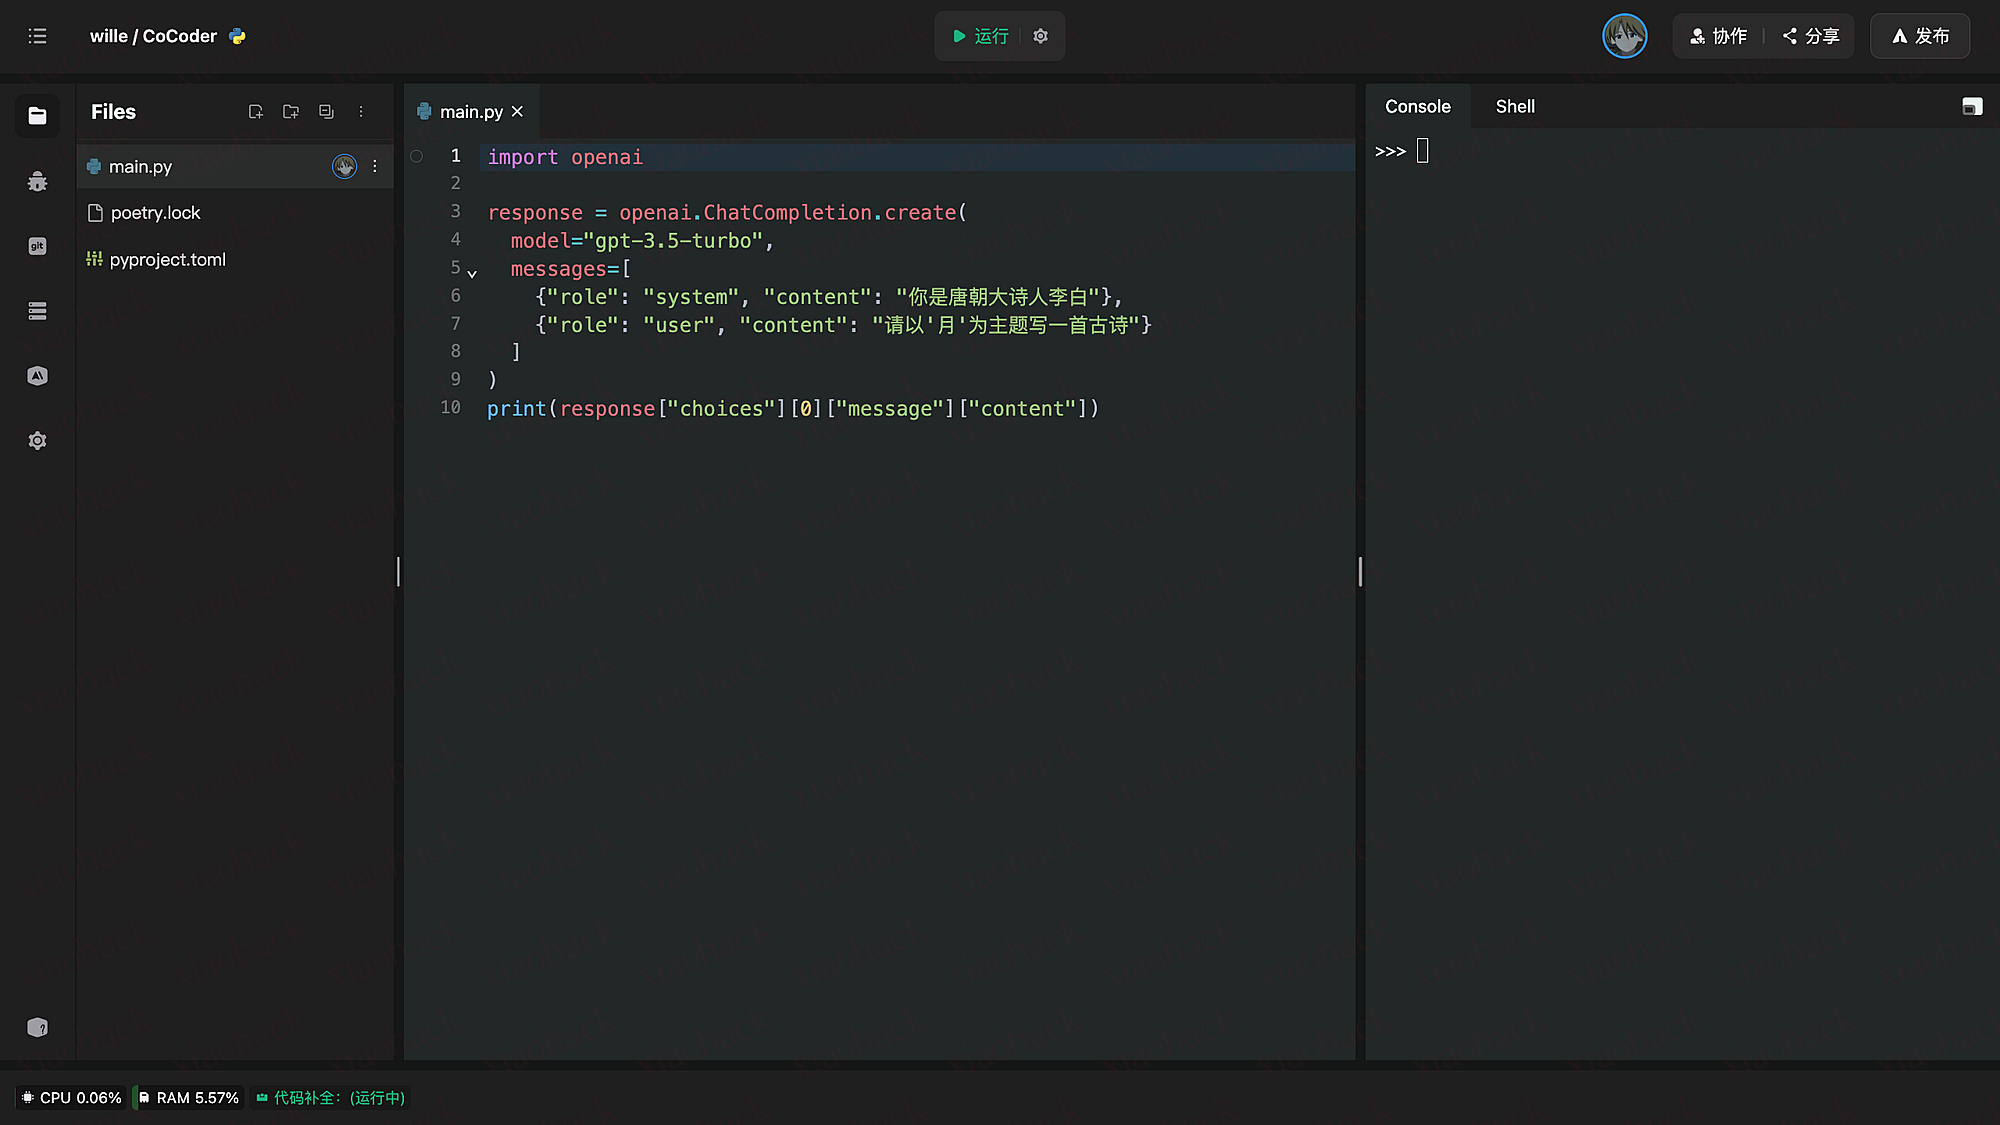
Task: Collapse all folders icon in Files panel
Action: click(x=326, y=112)
